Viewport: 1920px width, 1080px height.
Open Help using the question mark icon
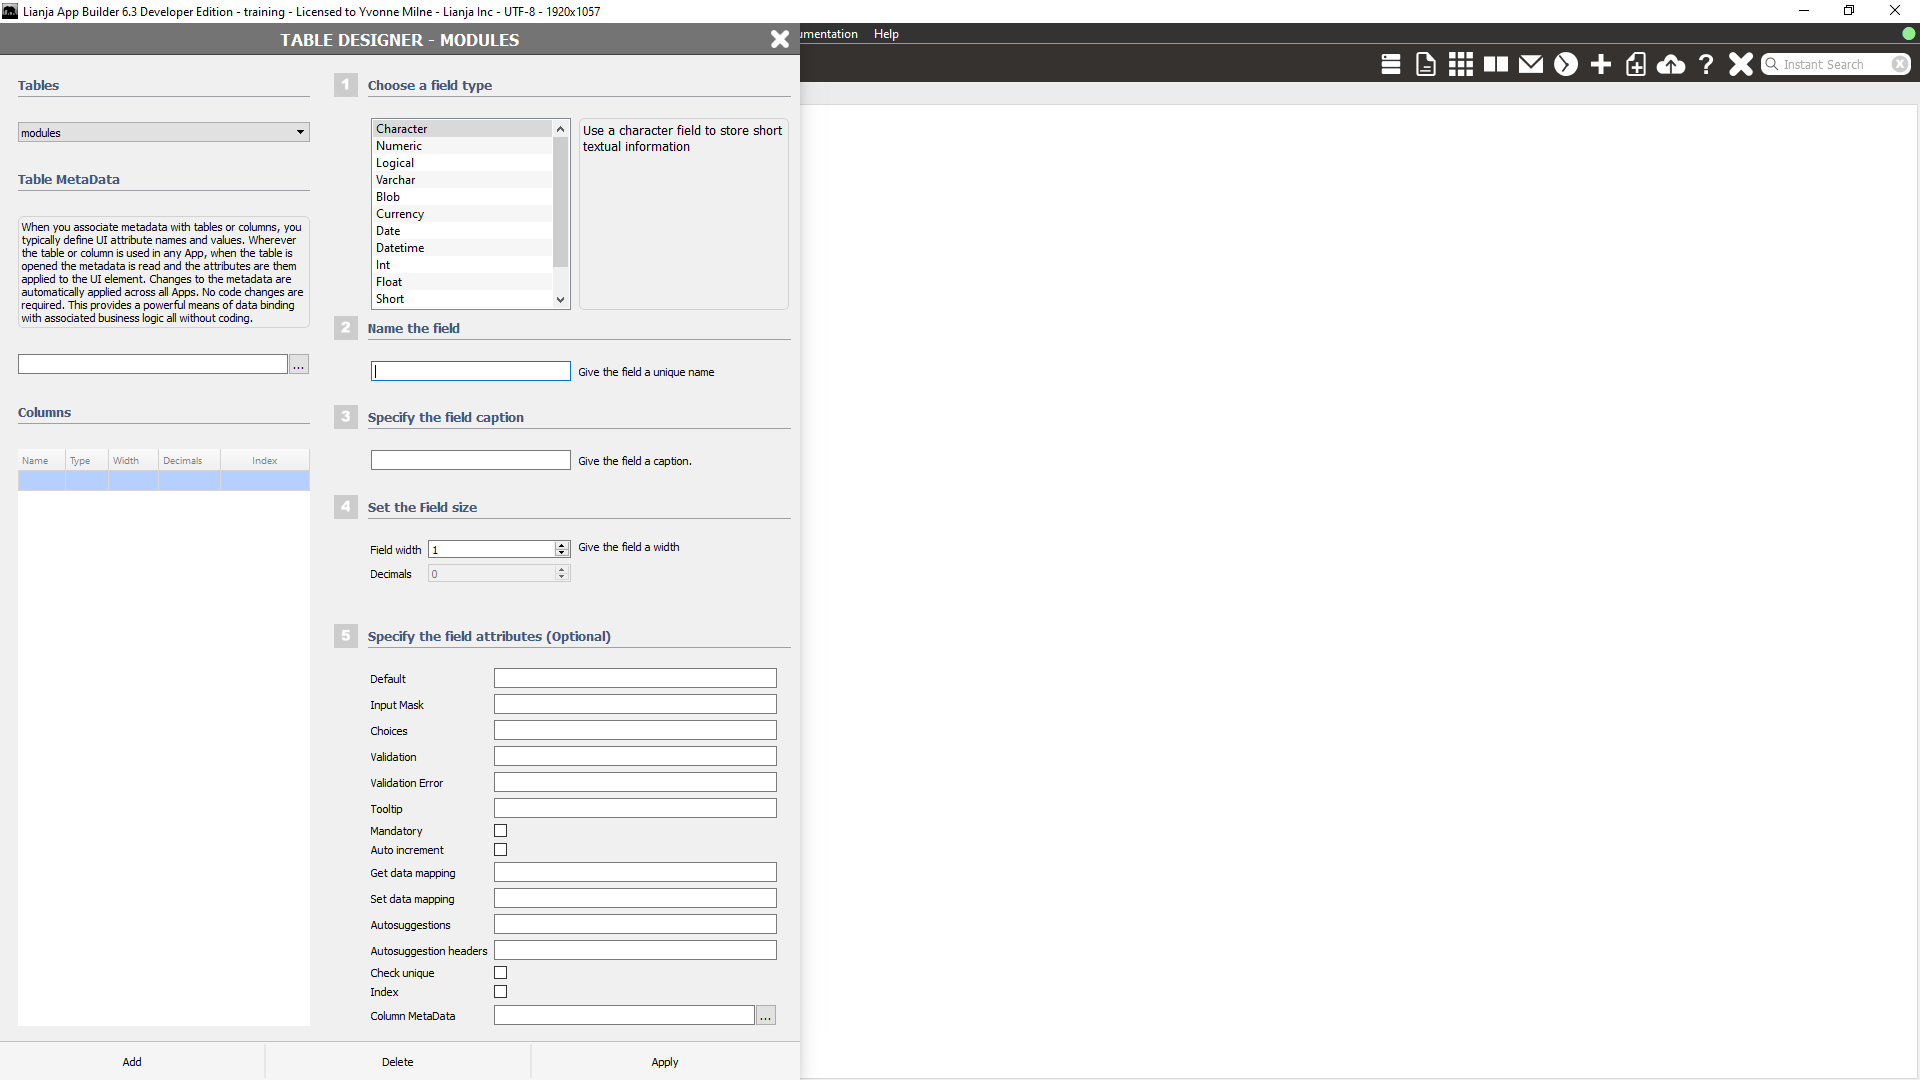coord(1705,64)
